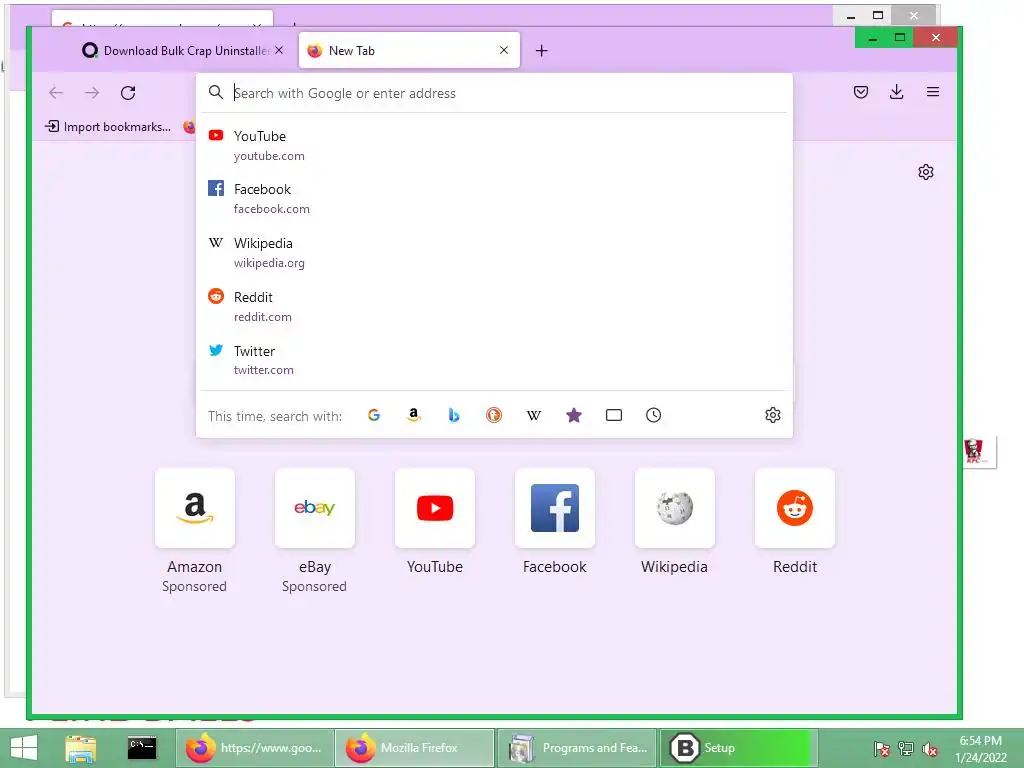
Task: Choose Reddit suggestion reddit.com
Action: pyautogui.click(x=494, y=306)
